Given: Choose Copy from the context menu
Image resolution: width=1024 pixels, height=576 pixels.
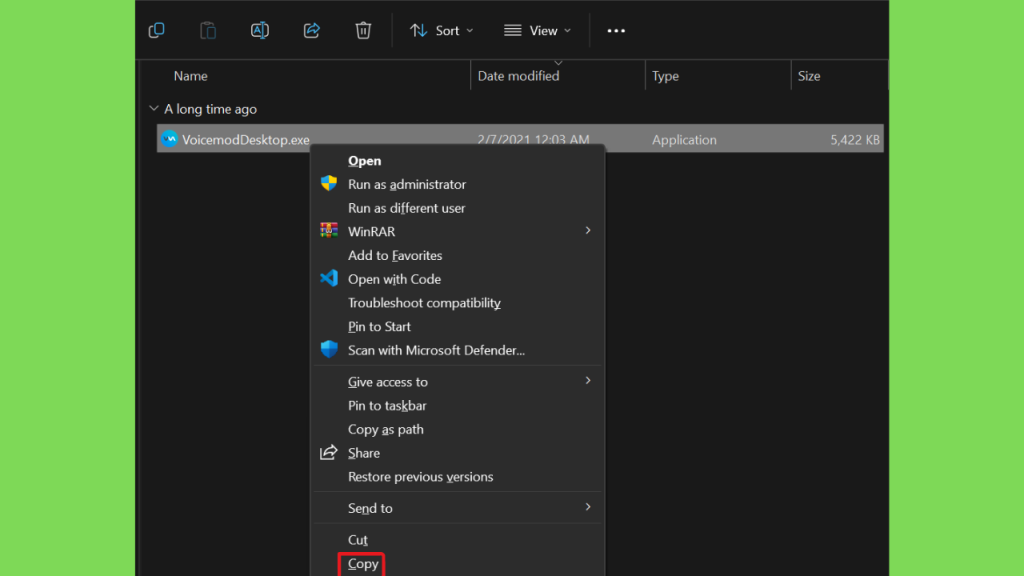Looking at the screenshot, I should pos(363,564).
